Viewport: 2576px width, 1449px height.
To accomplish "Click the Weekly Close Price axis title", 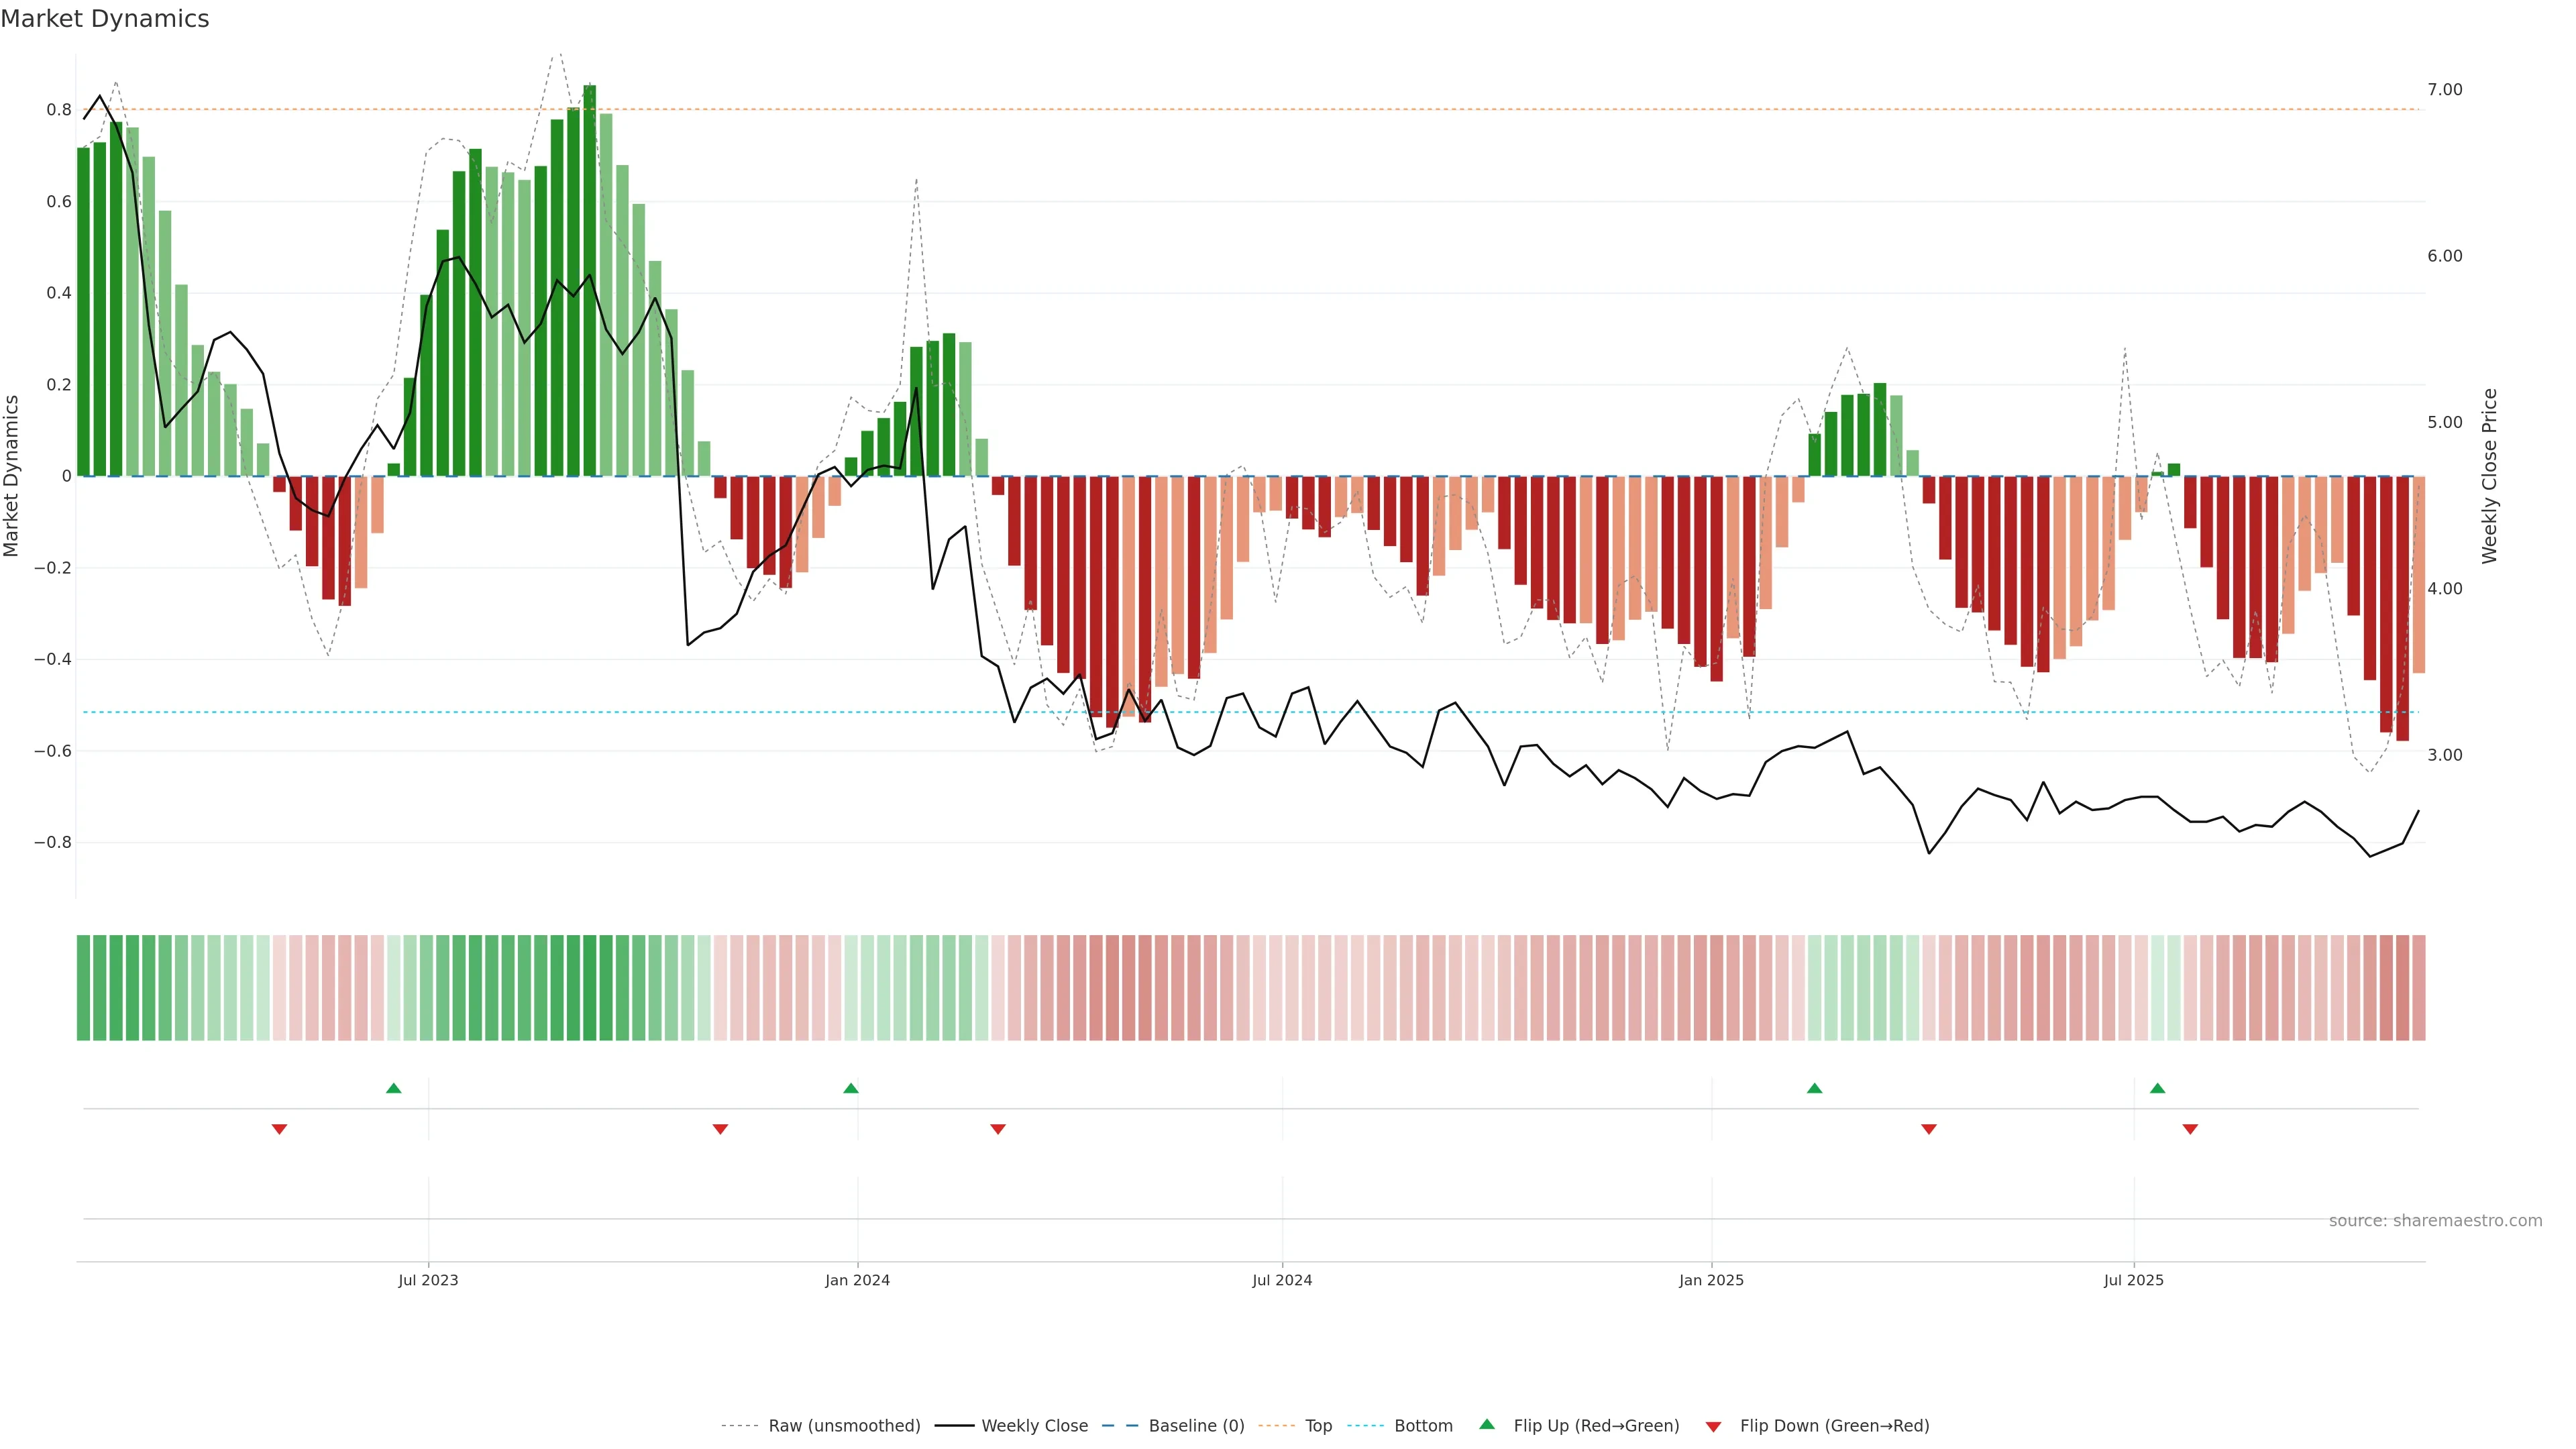I will (2490, 476).
